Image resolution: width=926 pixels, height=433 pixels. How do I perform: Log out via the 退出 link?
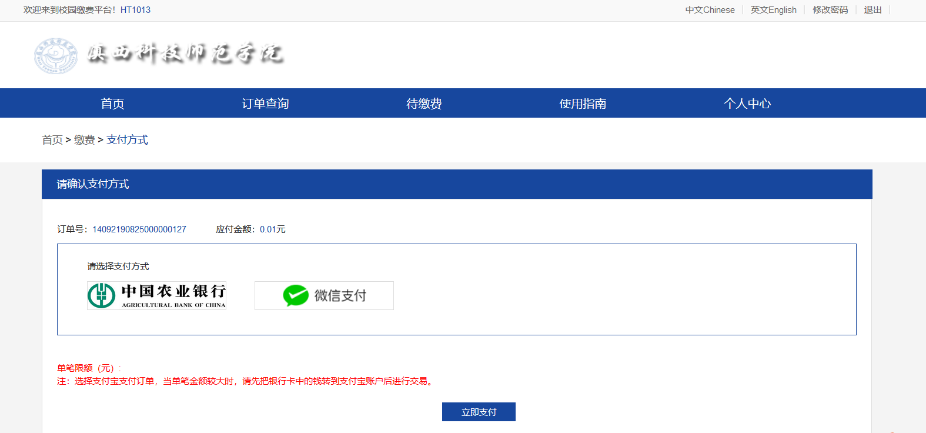pos(872,10)
